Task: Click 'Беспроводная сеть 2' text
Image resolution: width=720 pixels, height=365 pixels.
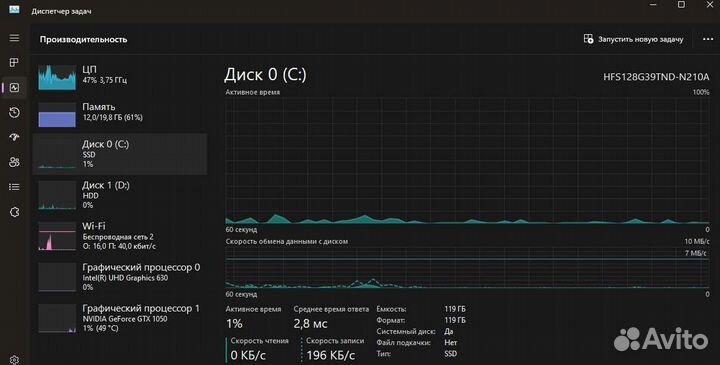Action: (x=118, y=237)
